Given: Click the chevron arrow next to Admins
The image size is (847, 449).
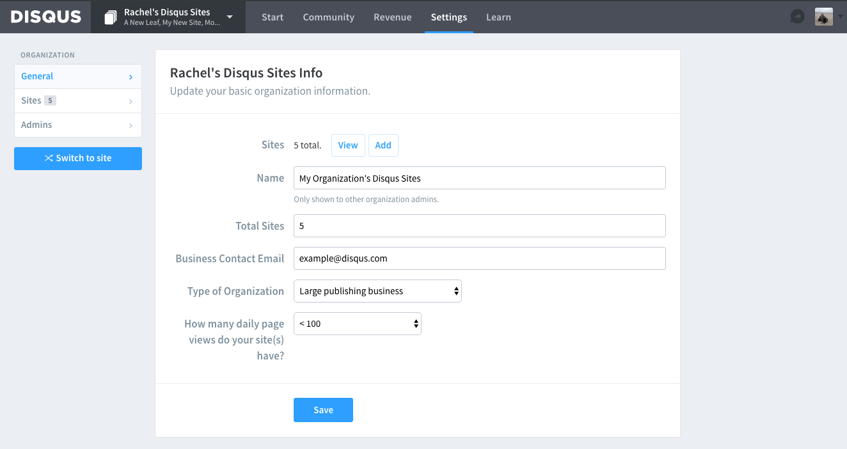Looking at the screenshot, I should pos(131,125).
